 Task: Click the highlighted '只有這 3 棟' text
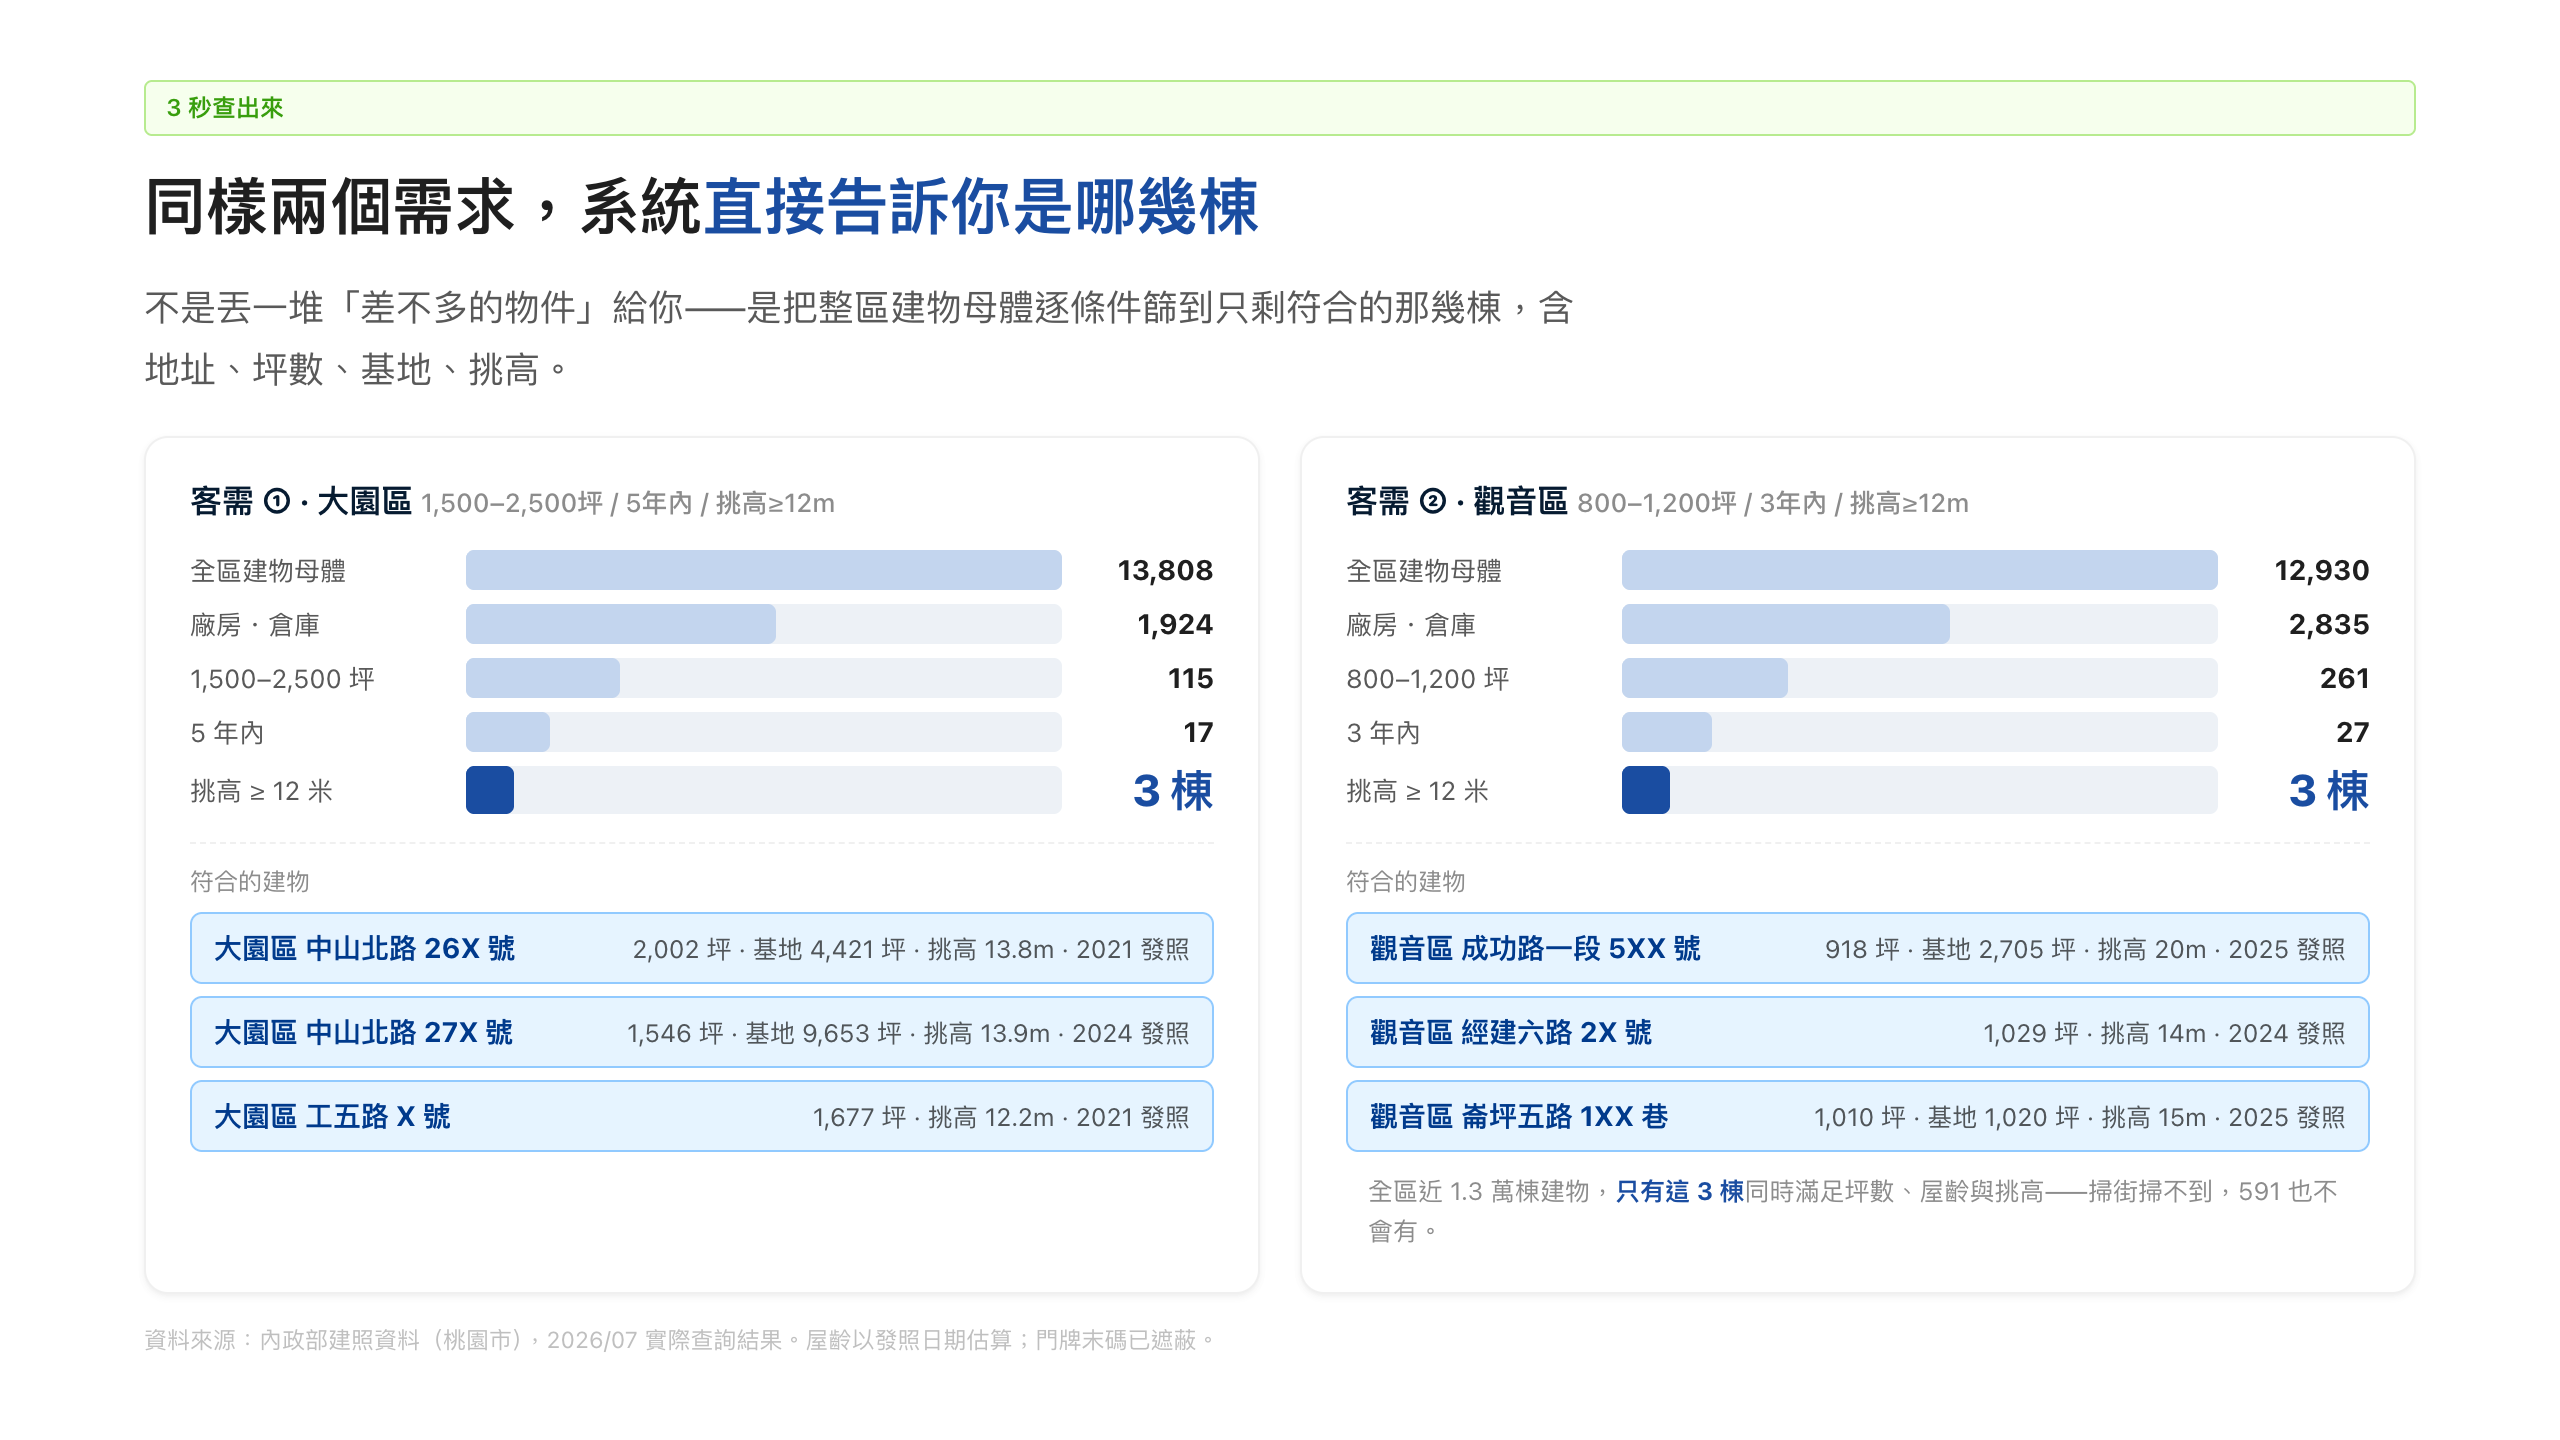[1680, 1191]
